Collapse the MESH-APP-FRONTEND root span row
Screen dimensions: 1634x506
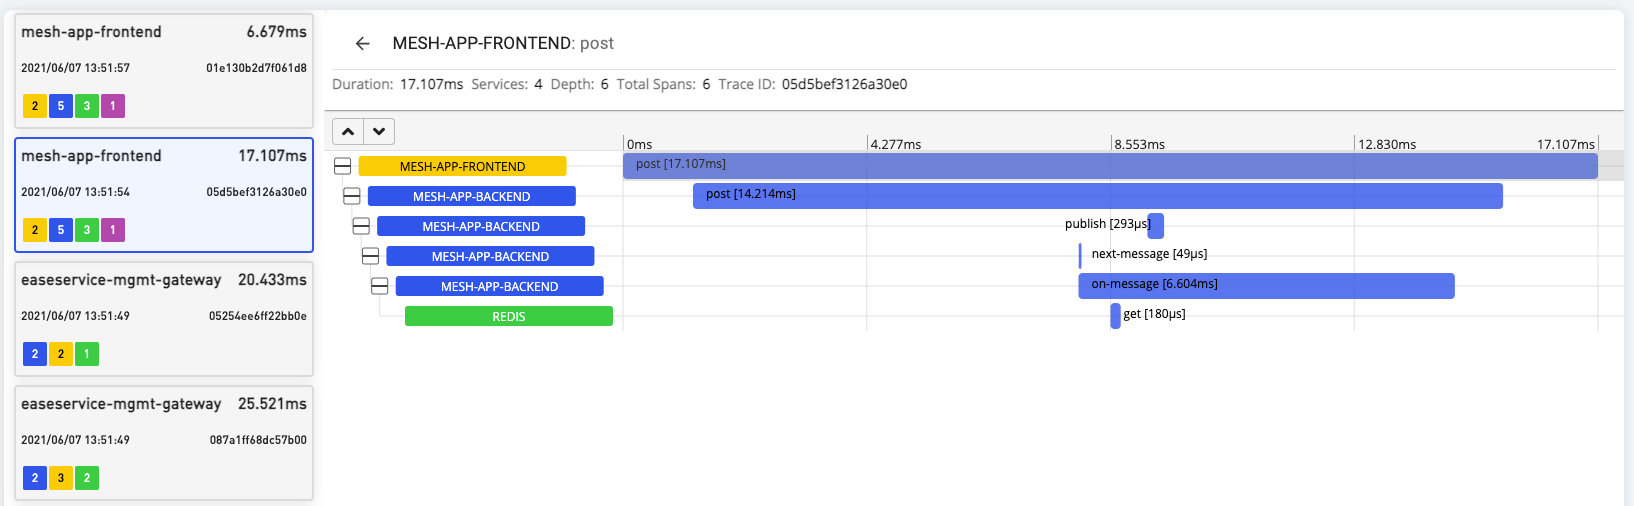(x=343, y=166)
